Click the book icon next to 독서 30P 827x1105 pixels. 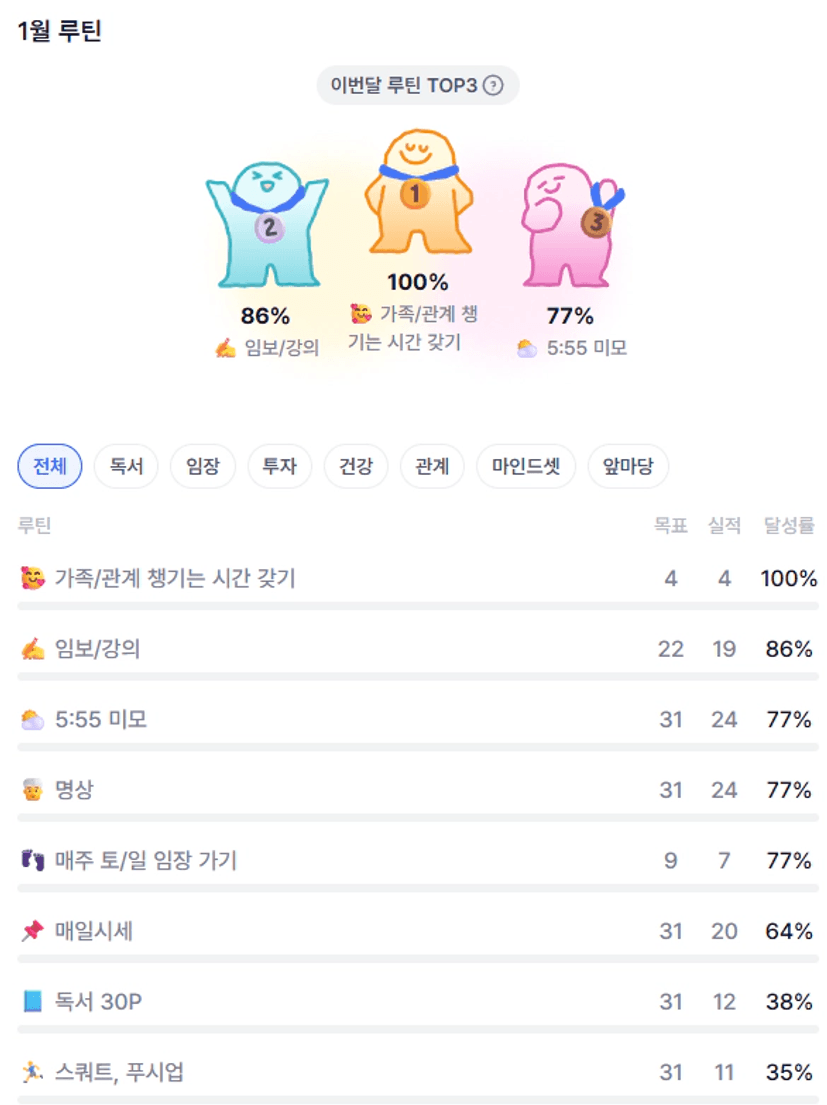click(32, 1002)
